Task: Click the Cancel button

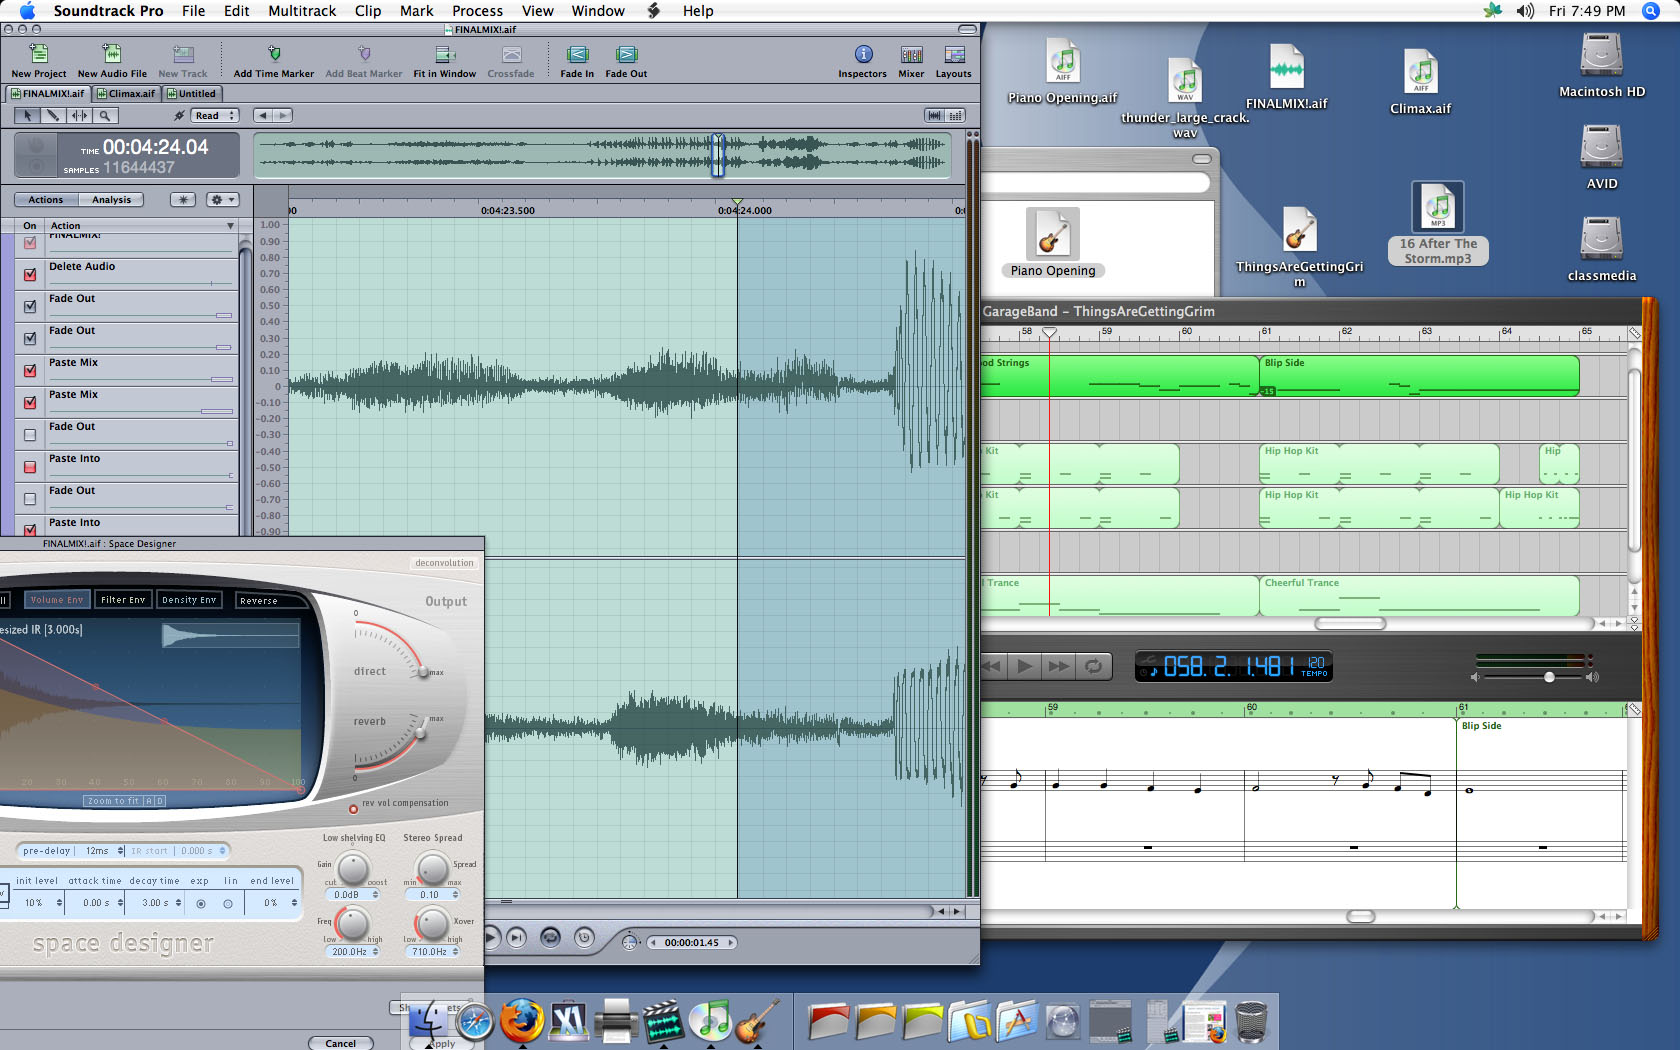Action: click(340, 1043)
